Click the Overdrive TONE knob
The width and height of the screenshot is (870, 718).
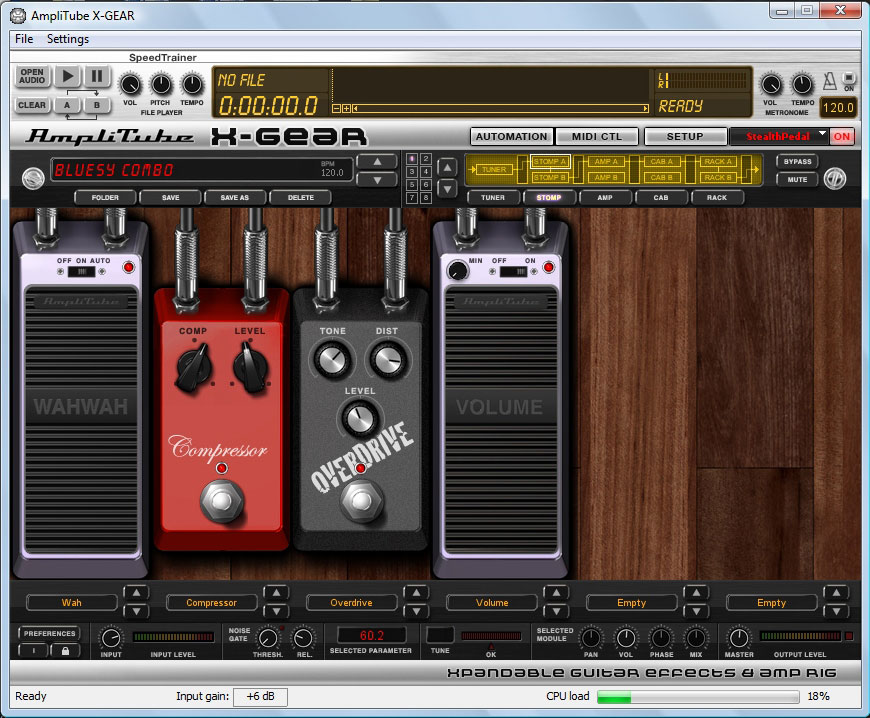pos(332,360)
